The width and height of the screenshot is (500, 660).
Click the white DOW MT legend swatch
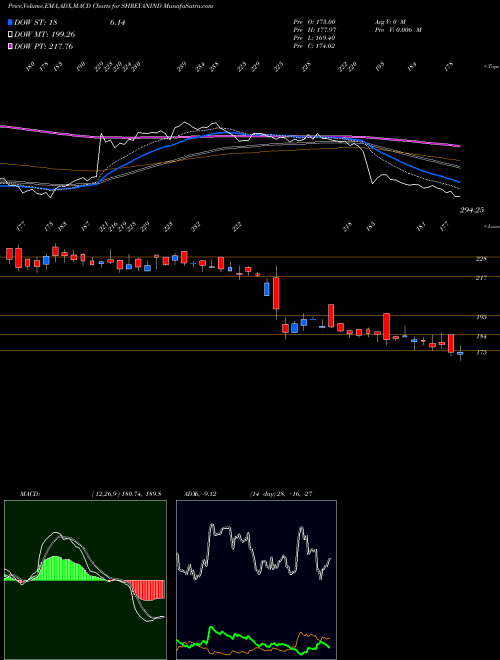tap(11, 35)
